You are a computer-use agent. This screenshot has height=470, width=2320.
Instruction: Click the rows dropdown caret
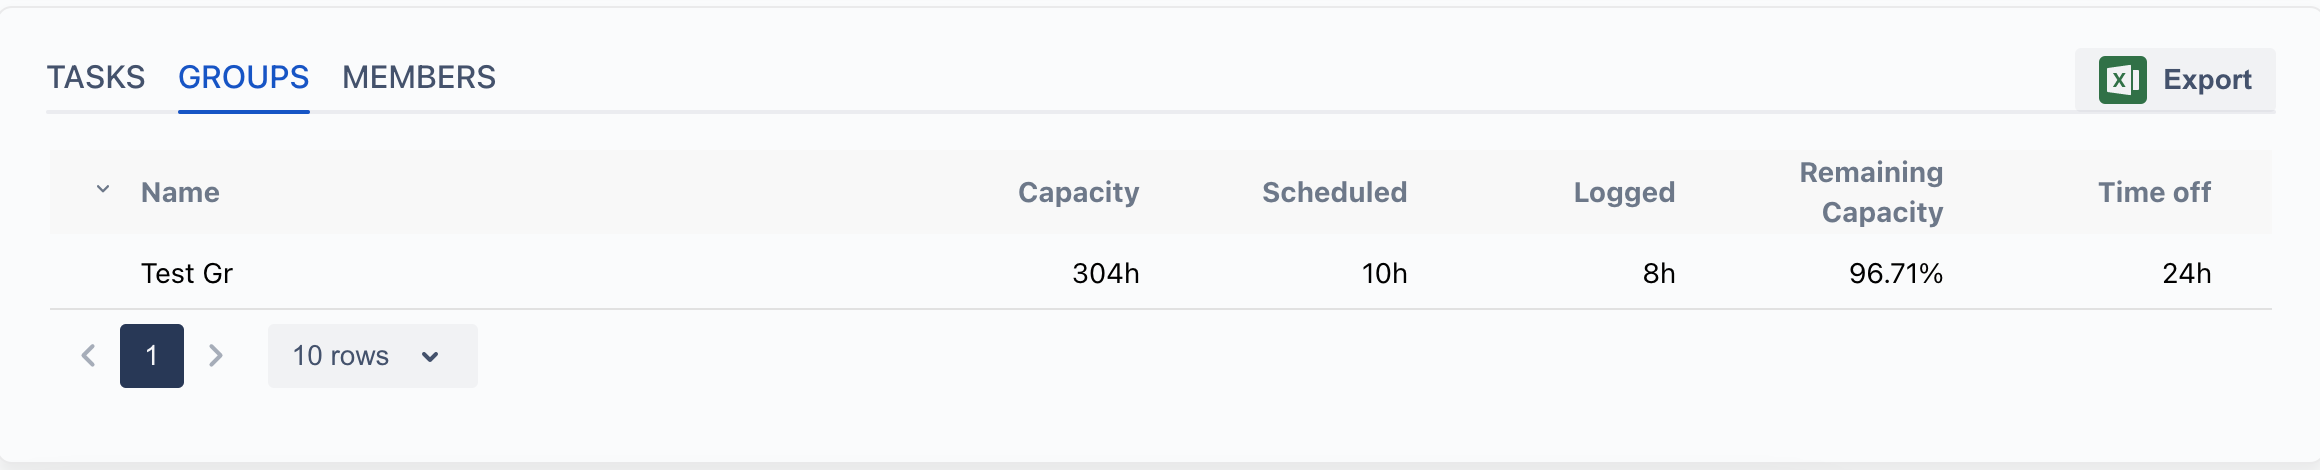[430, 357]
